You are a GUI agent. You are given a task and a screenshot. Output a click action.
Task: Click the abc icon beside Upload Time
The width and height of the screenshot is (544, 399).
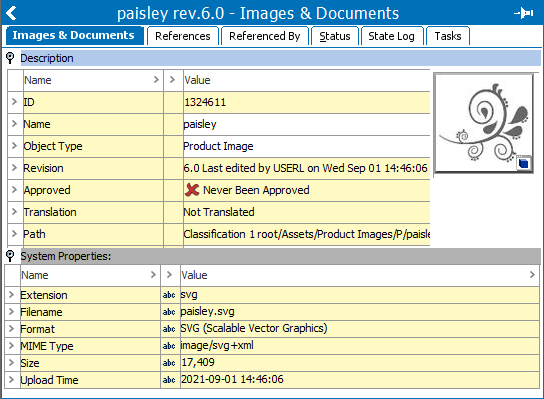pyautogui.click(x=169, y=380)
